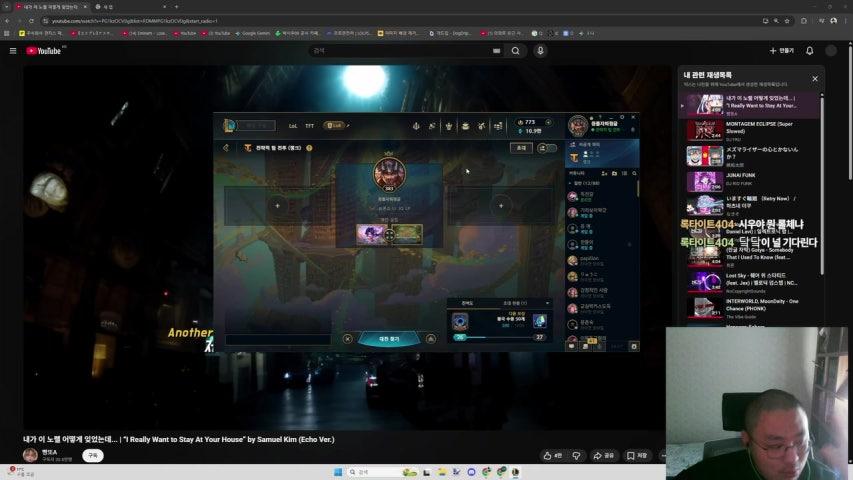Open the notifications bell
The image size is (853, 480).
pyautogui.click(x=810, y=51)
